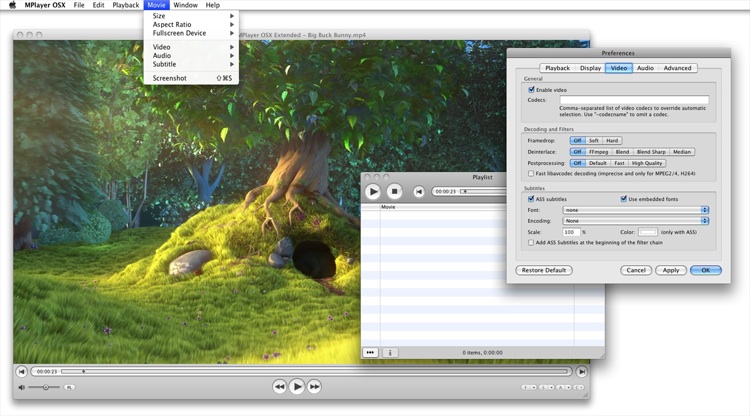This screenshot has width=750, height=416.
Task: Seek on the main player timeline bar
Action: pyautogui.click(x=314, y=371)
